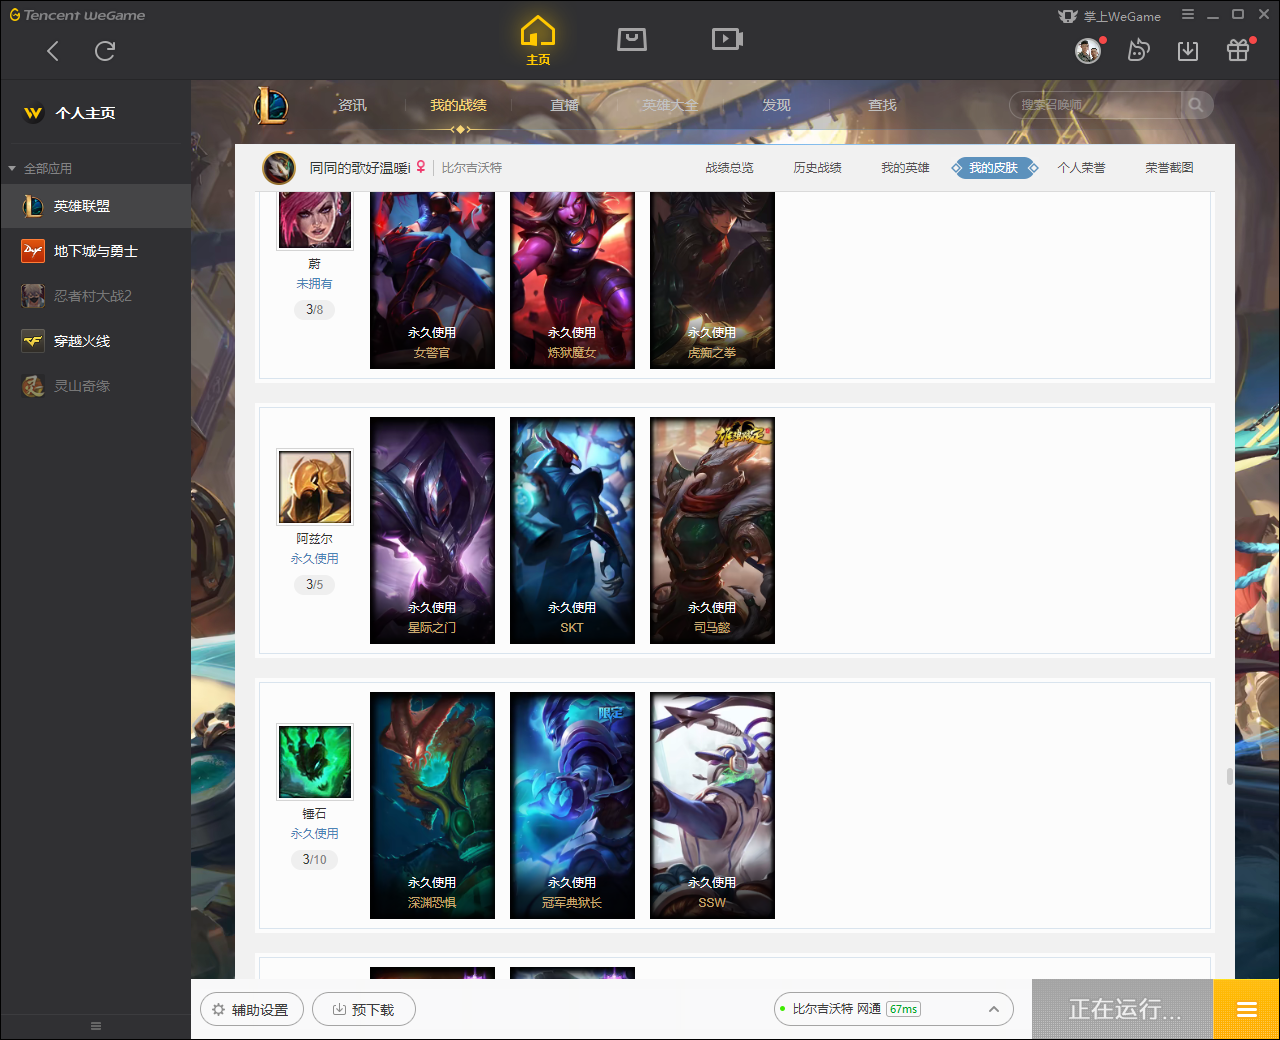Open the SKT skin card
This screenshot has width=1280, height=1040.
pyautogui.click(x=572, y=530)
